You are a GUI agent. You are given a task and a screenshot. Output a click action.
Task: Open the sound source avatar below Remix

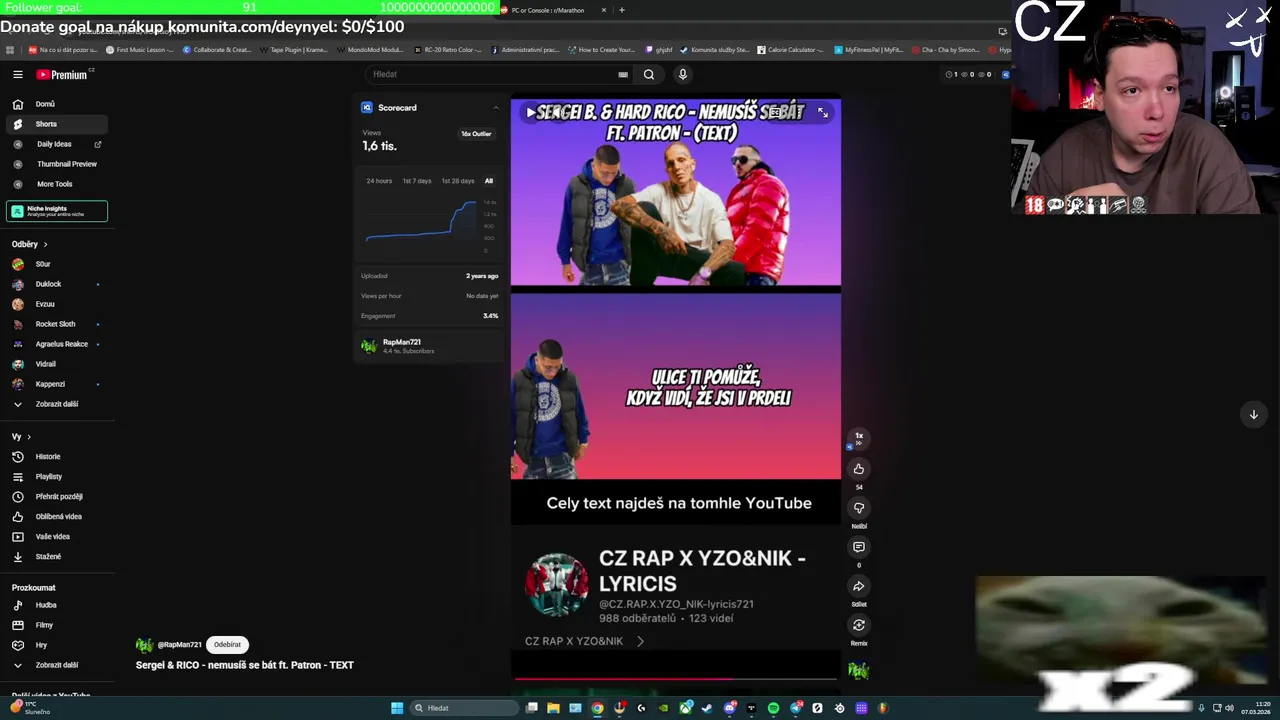click(x=859, y=670)
